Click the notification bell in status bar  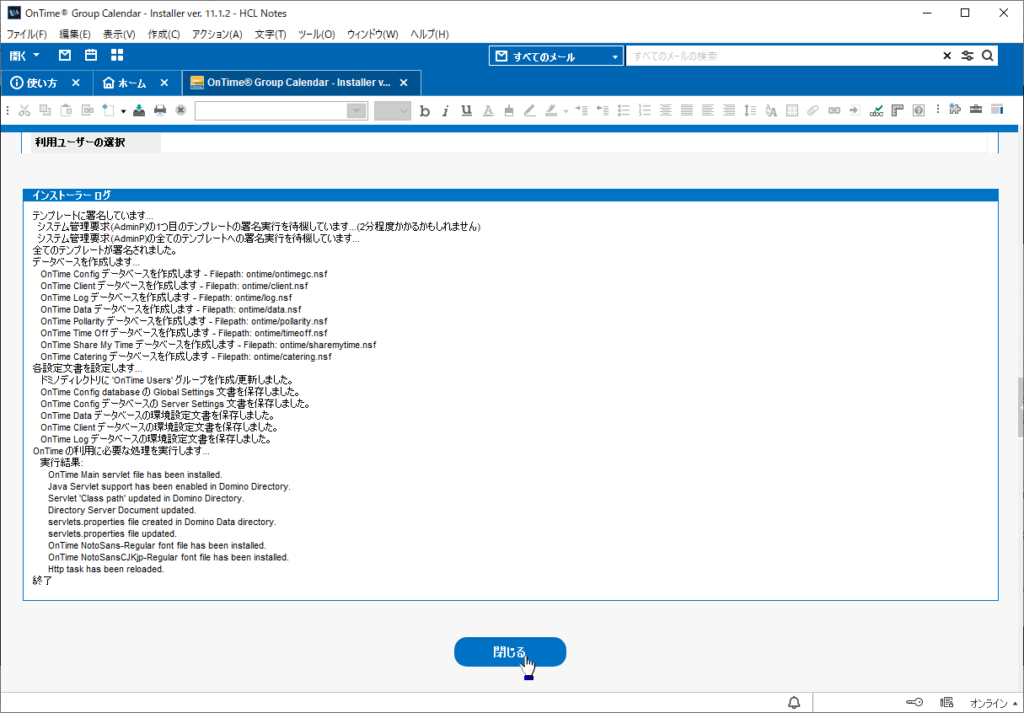coord(794,703)
